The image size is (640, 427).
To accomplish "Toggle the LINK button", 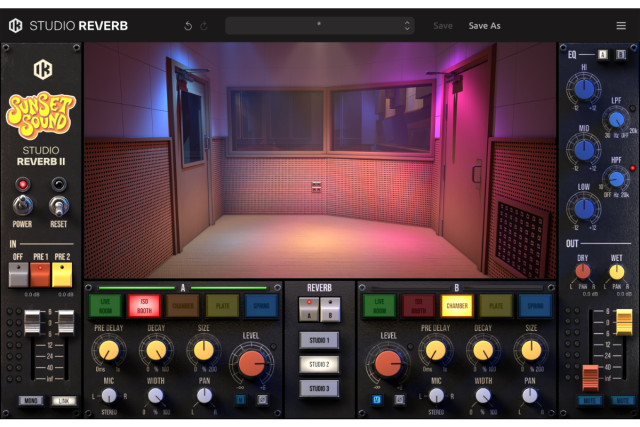I will point(64,401).
